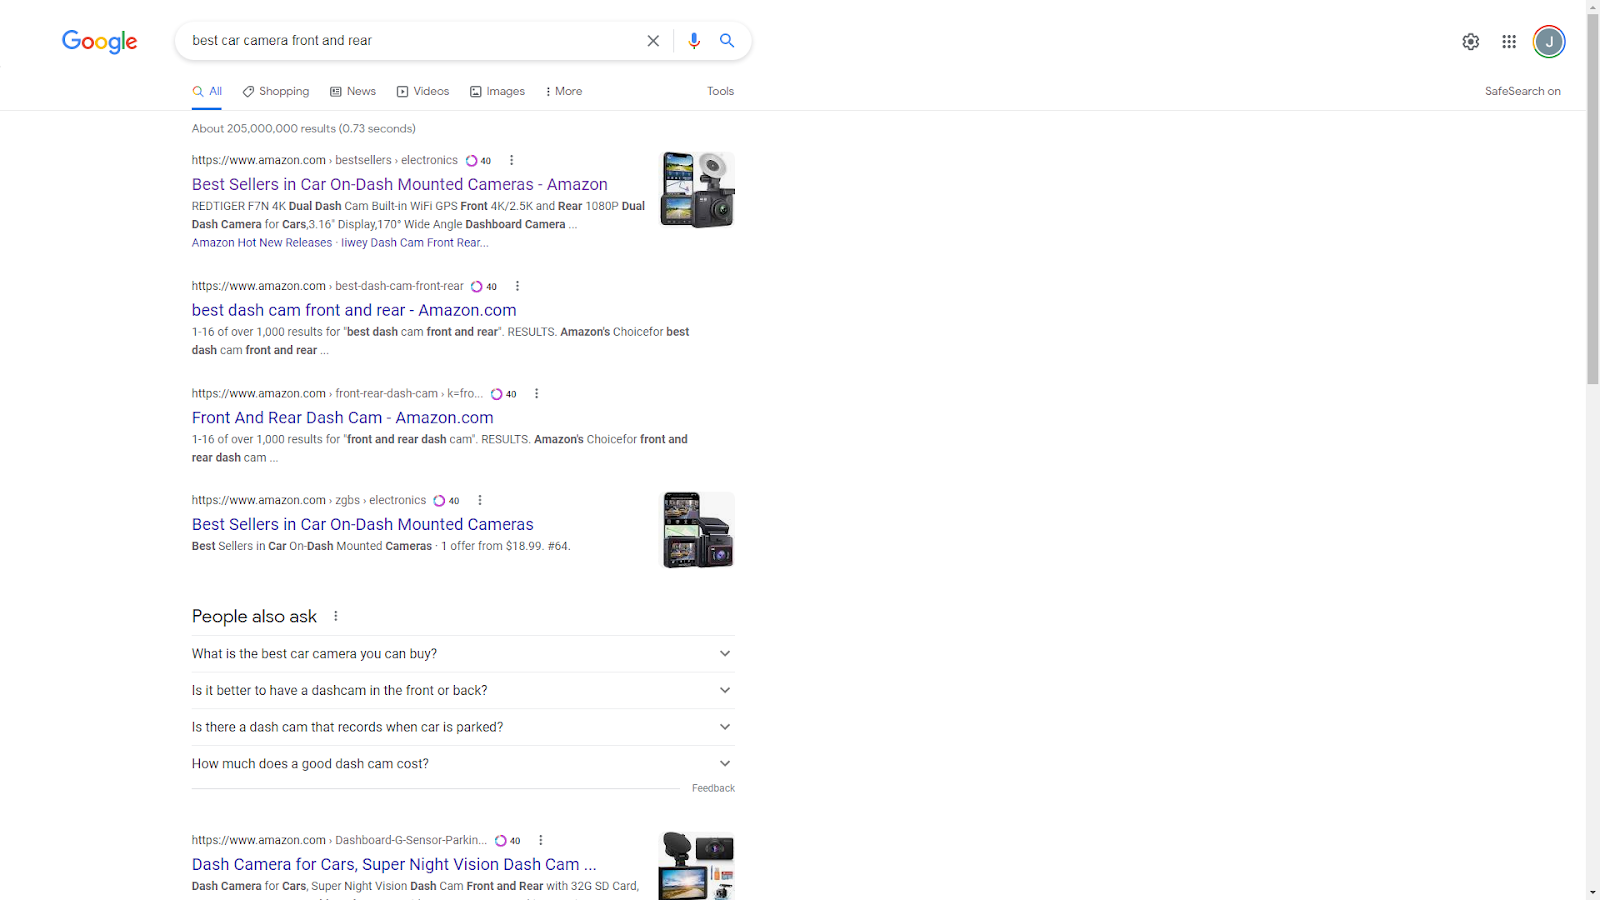The image size is (1600, 900).
Task: Open the More search filters dropdown
Action: point(563,91)
